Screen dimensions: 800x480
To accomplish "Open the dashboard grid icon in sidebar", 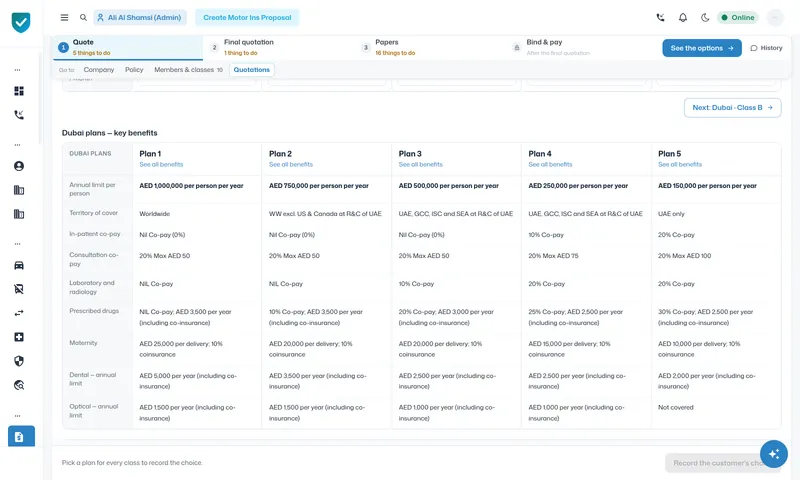I will pos(19,91).
